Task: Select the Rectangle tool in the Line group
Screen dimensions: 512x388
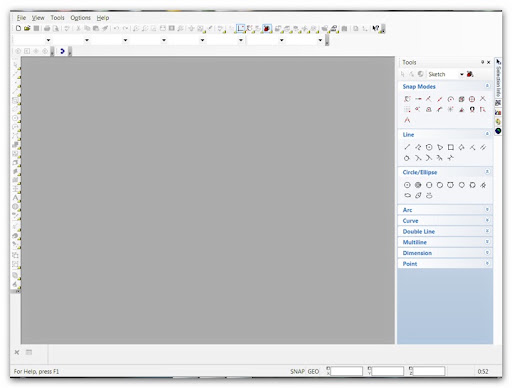Action: coord(451,147)
